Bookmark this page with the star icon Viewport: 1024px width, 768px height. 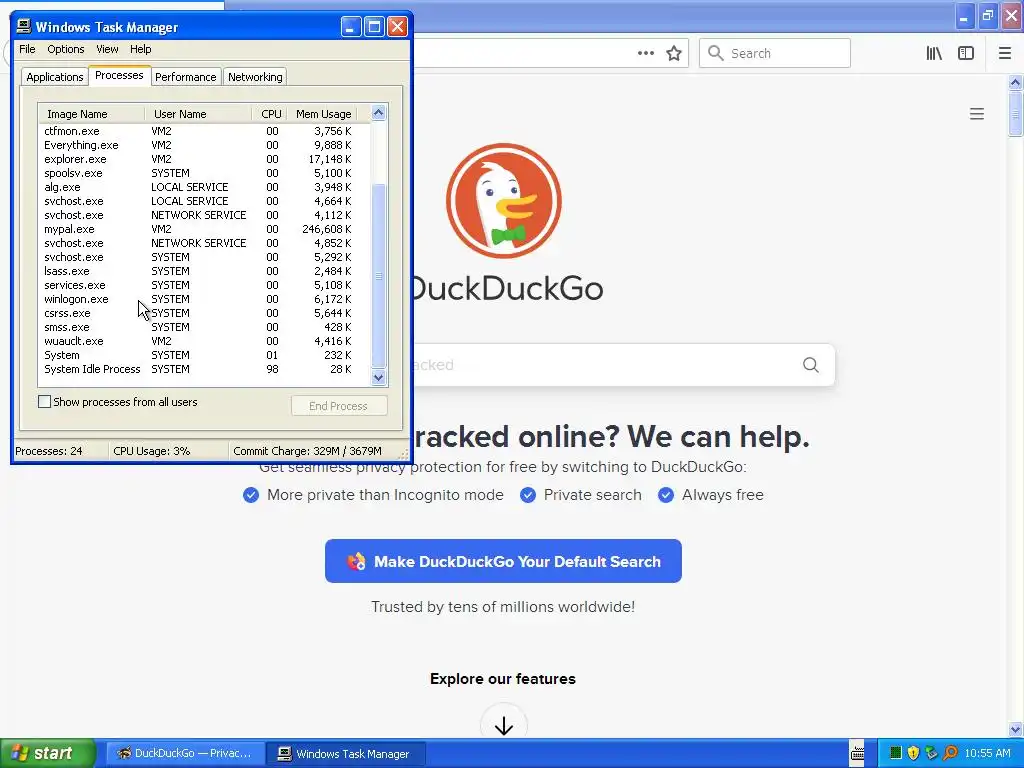point(674,54)
